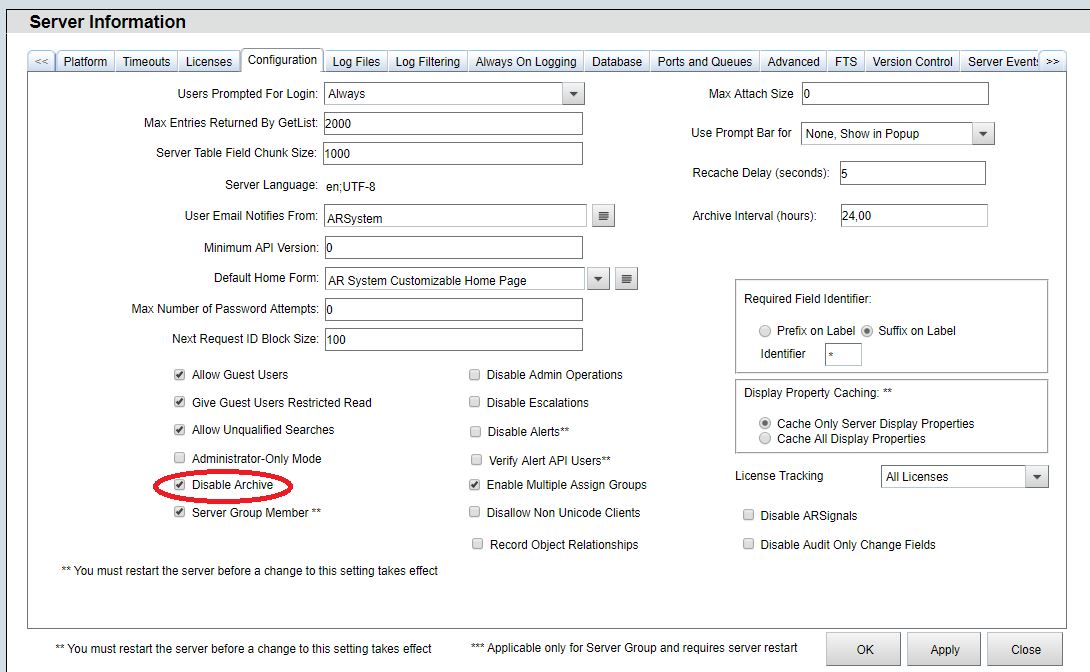Open menu icon beside Default Home Form
1090x672 pixels.
[626, 279]
